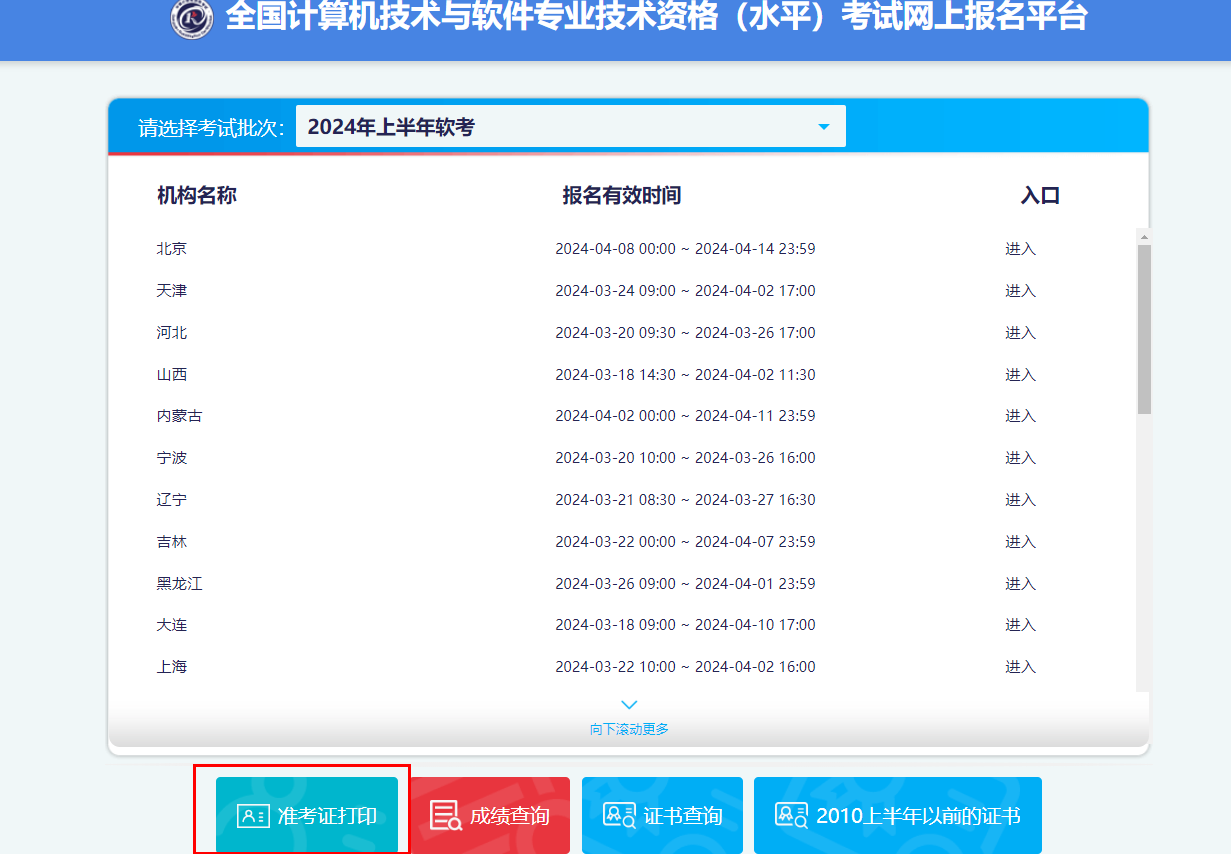Screen dimensions: 1231x854
Task: Click 进入 for 北京
Action: [1021, 249]
